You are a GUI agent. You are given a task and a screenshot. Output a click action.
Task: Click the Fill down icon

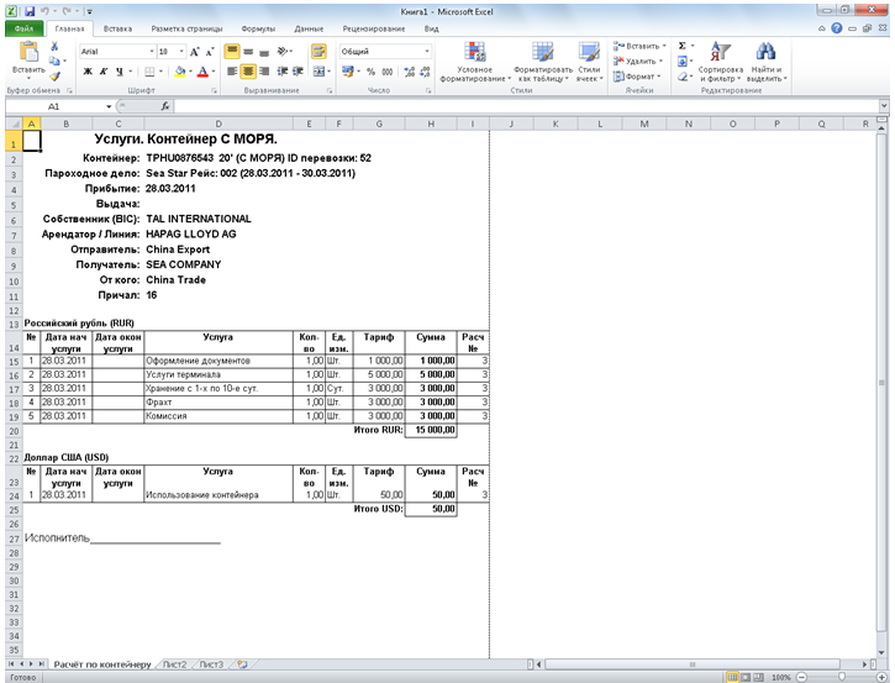coord(682,61)
